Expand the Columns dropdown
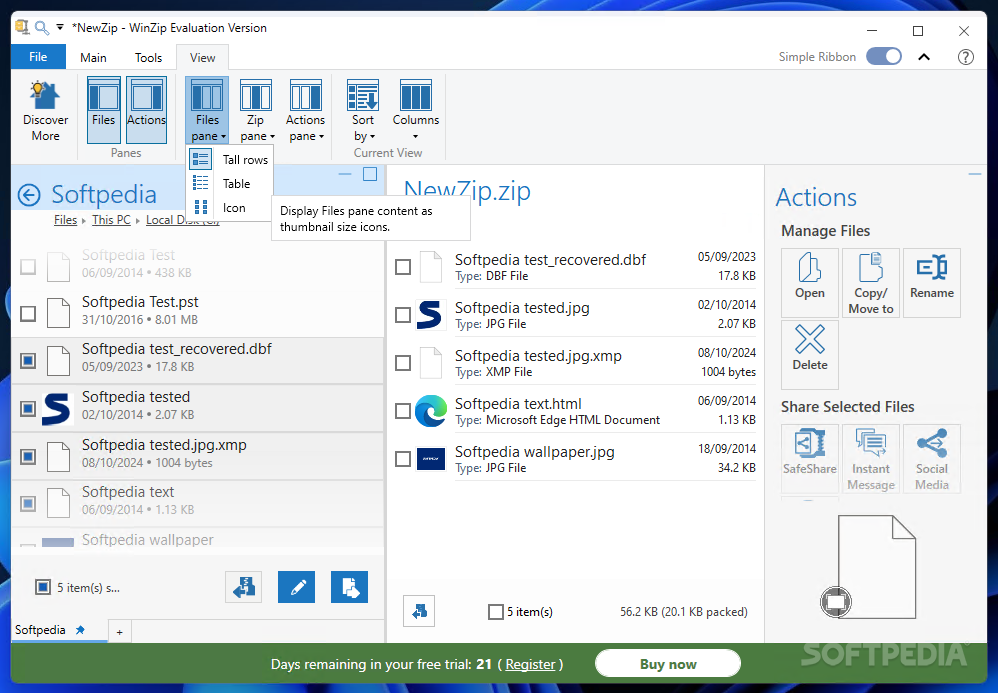998x693 pixels. [x=416, y=111]
